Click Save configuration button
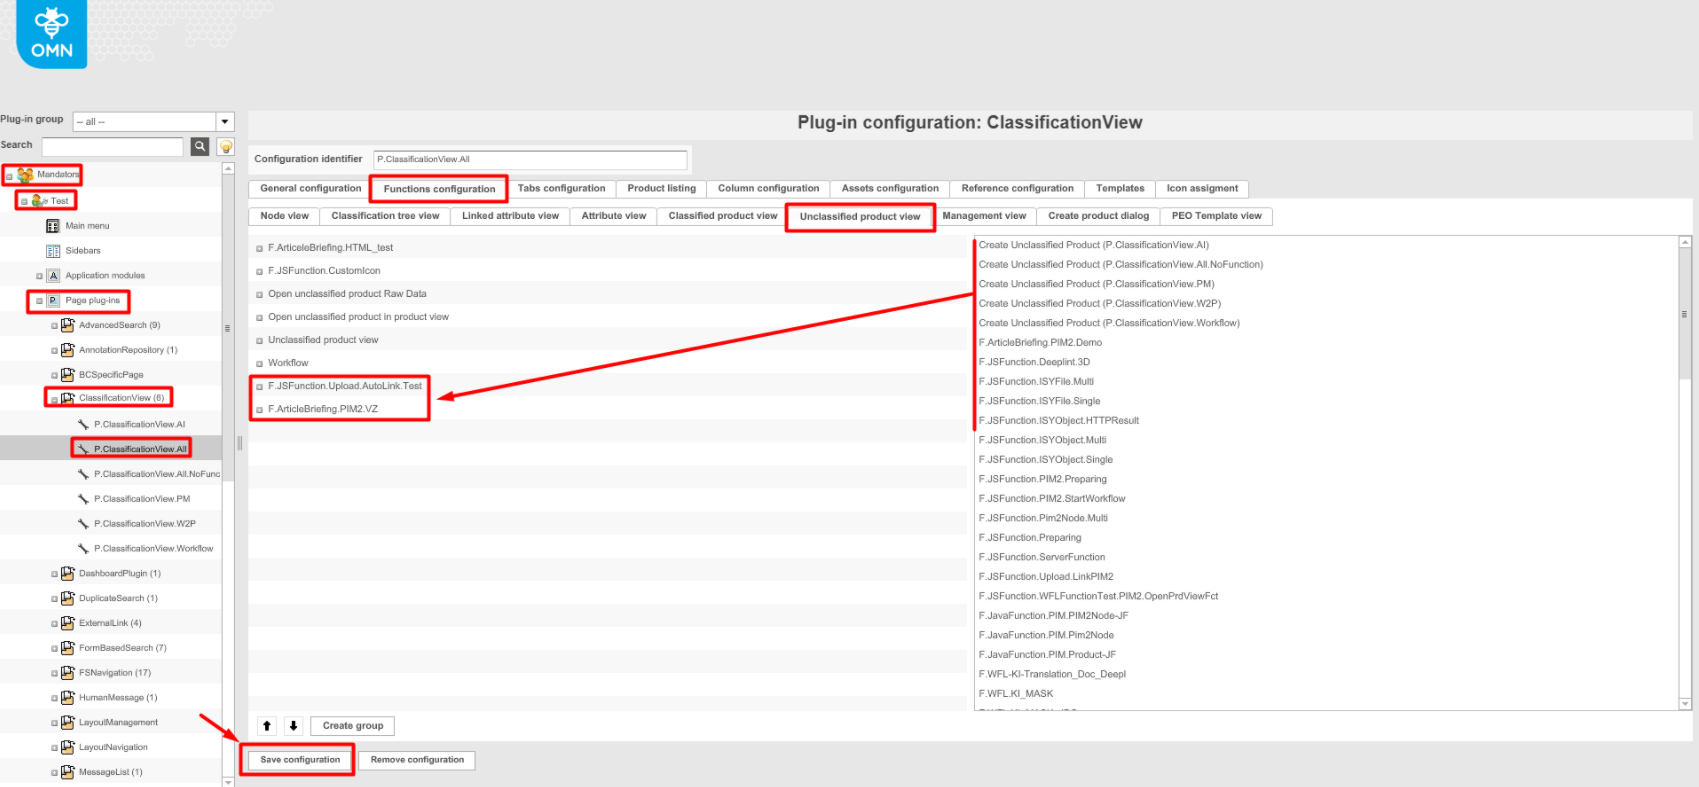The width and height of the screenshot is (1699, 787). pos(300,760)
